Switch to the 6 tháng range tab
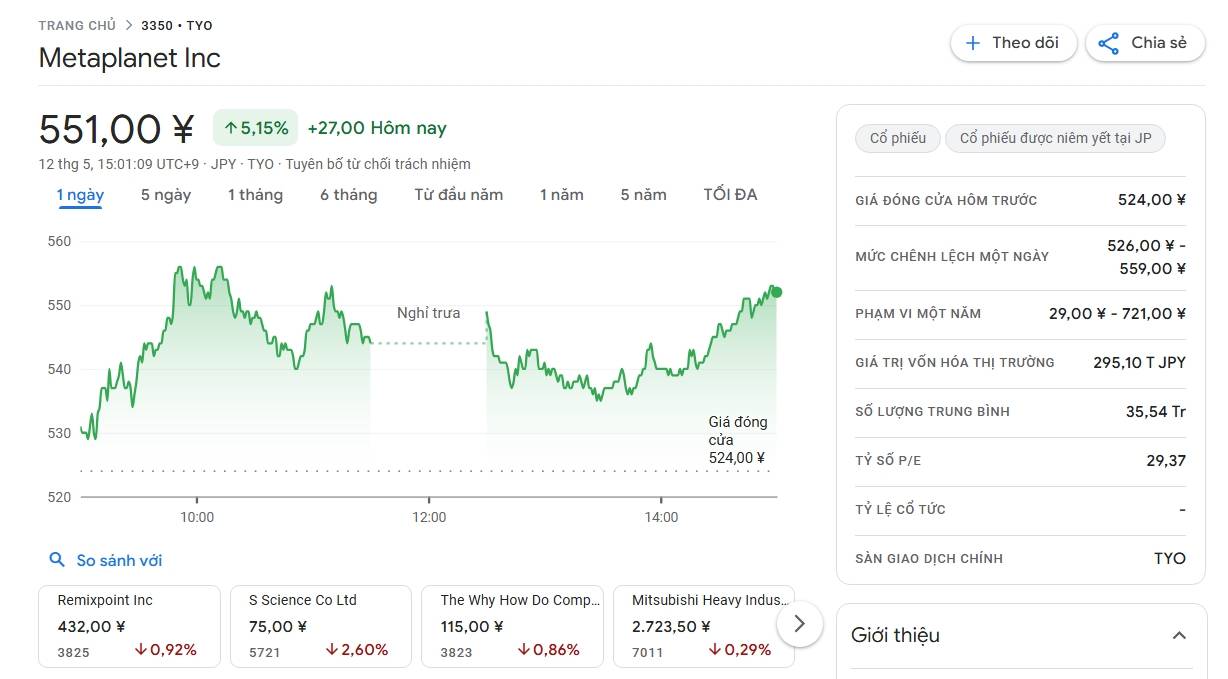 pyautogui.click(x=349, y=195)
